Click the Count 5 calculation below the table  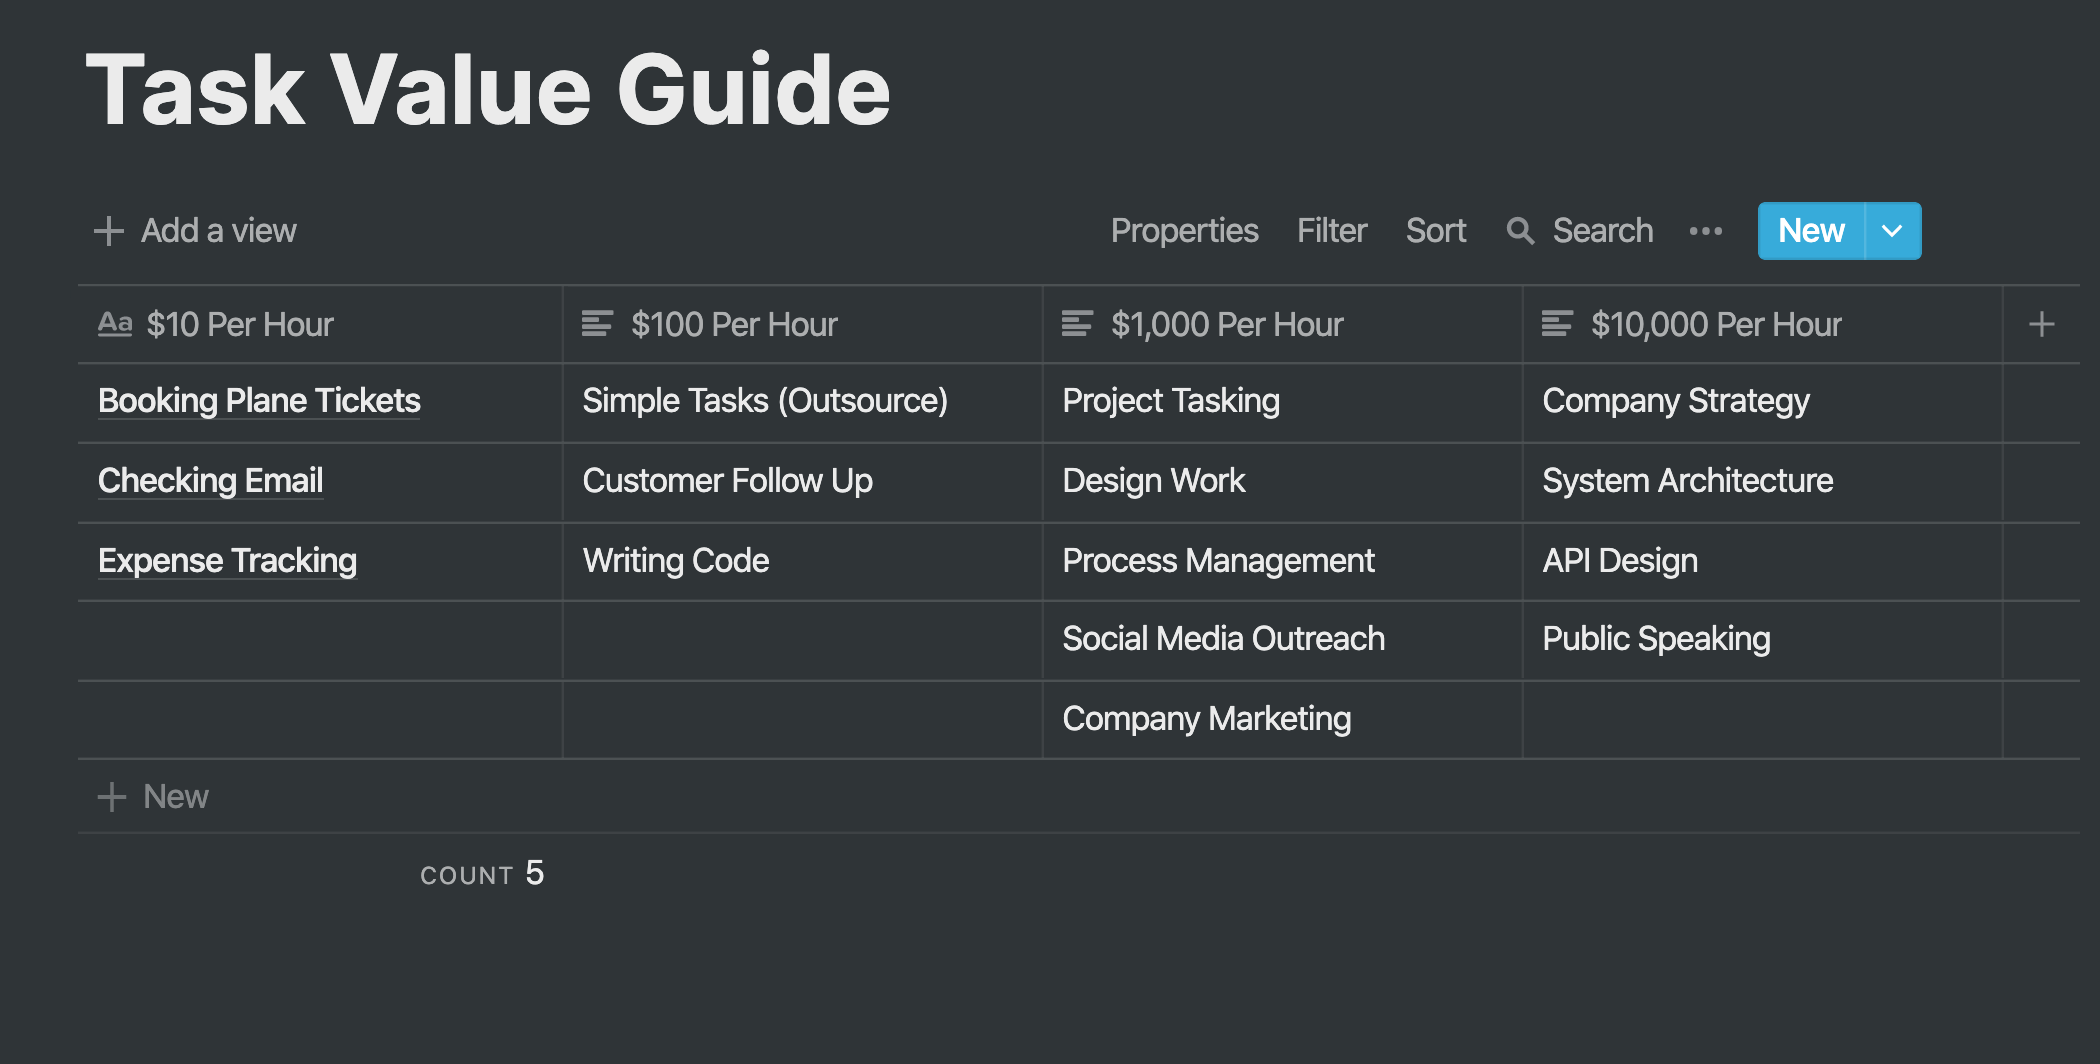[x=482, y=873]
